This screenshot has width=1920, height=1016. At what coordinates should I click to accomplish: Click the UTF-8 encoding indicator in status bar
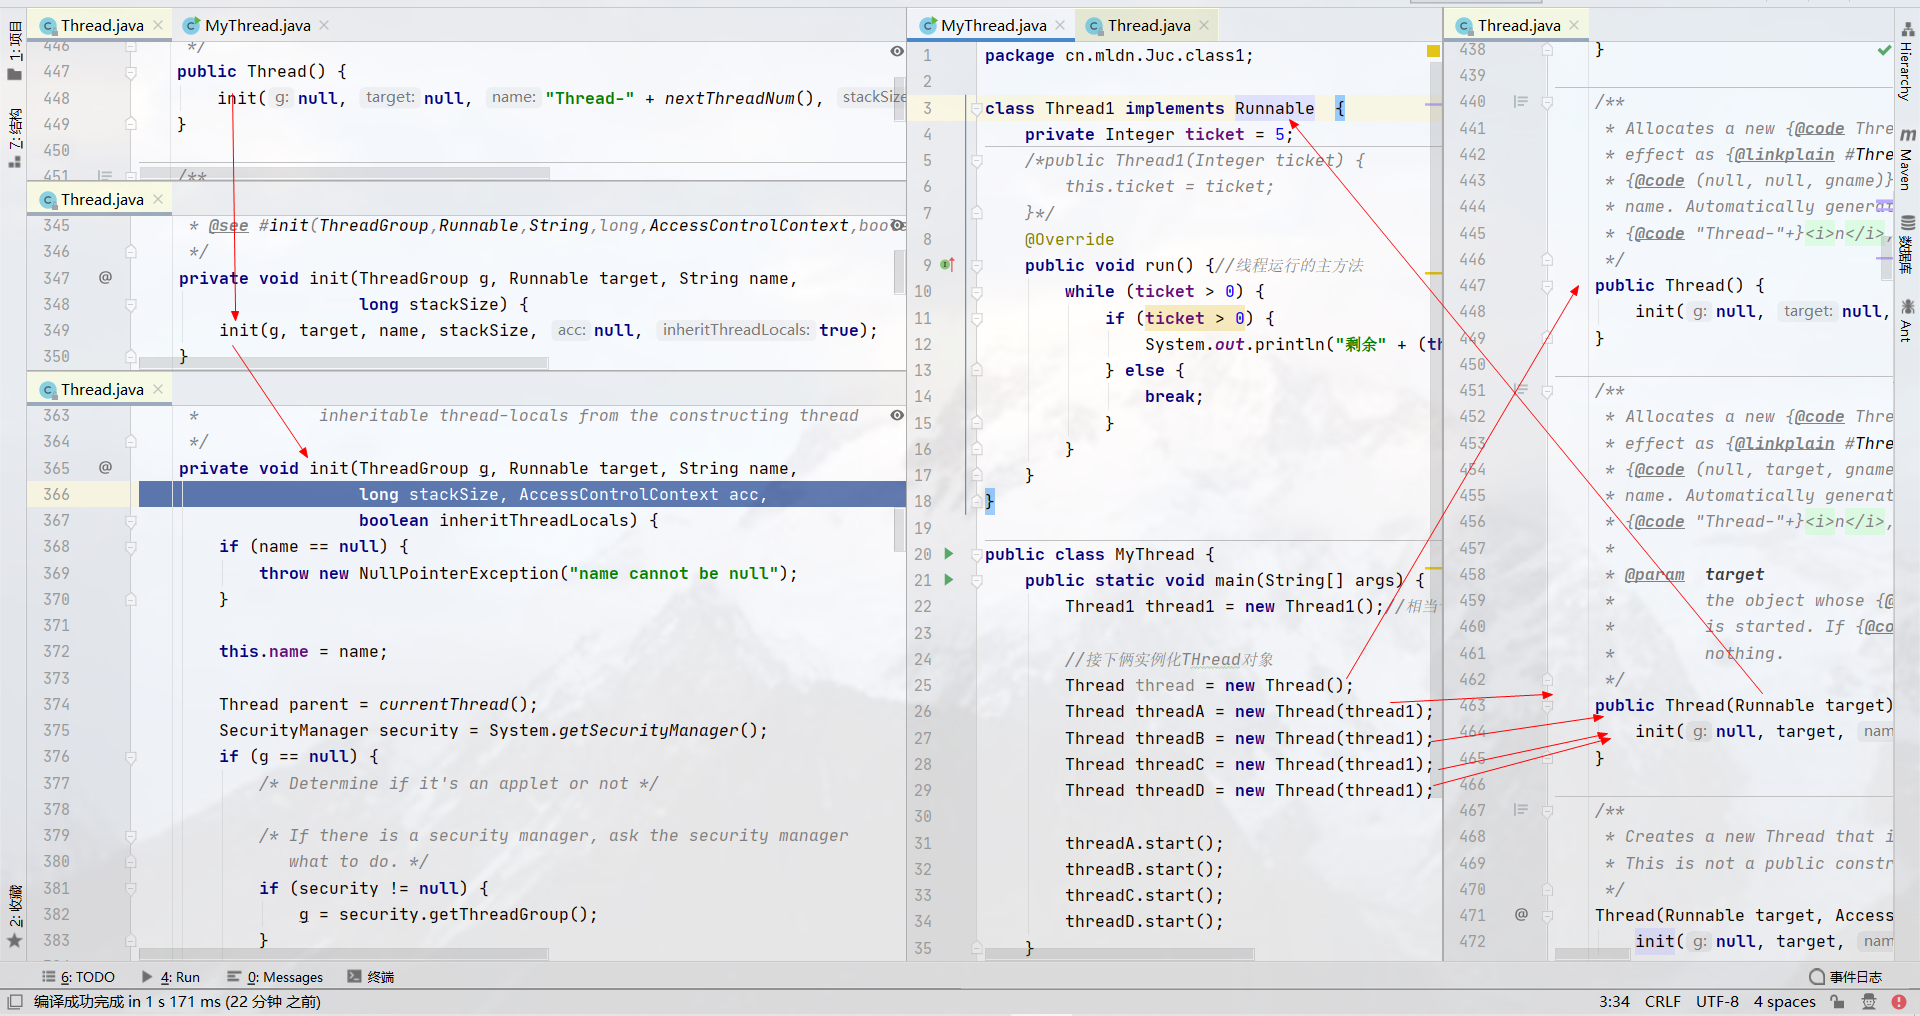[1716, 1001]
